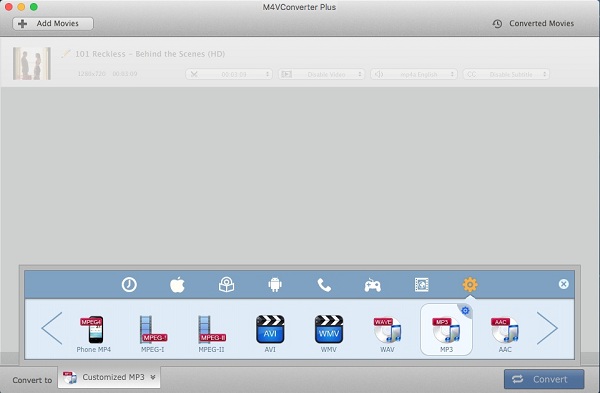The height and width of the screenshot is (393, 600).
Task: Open the Disable Video dropdown
Action: click(321, 74)
